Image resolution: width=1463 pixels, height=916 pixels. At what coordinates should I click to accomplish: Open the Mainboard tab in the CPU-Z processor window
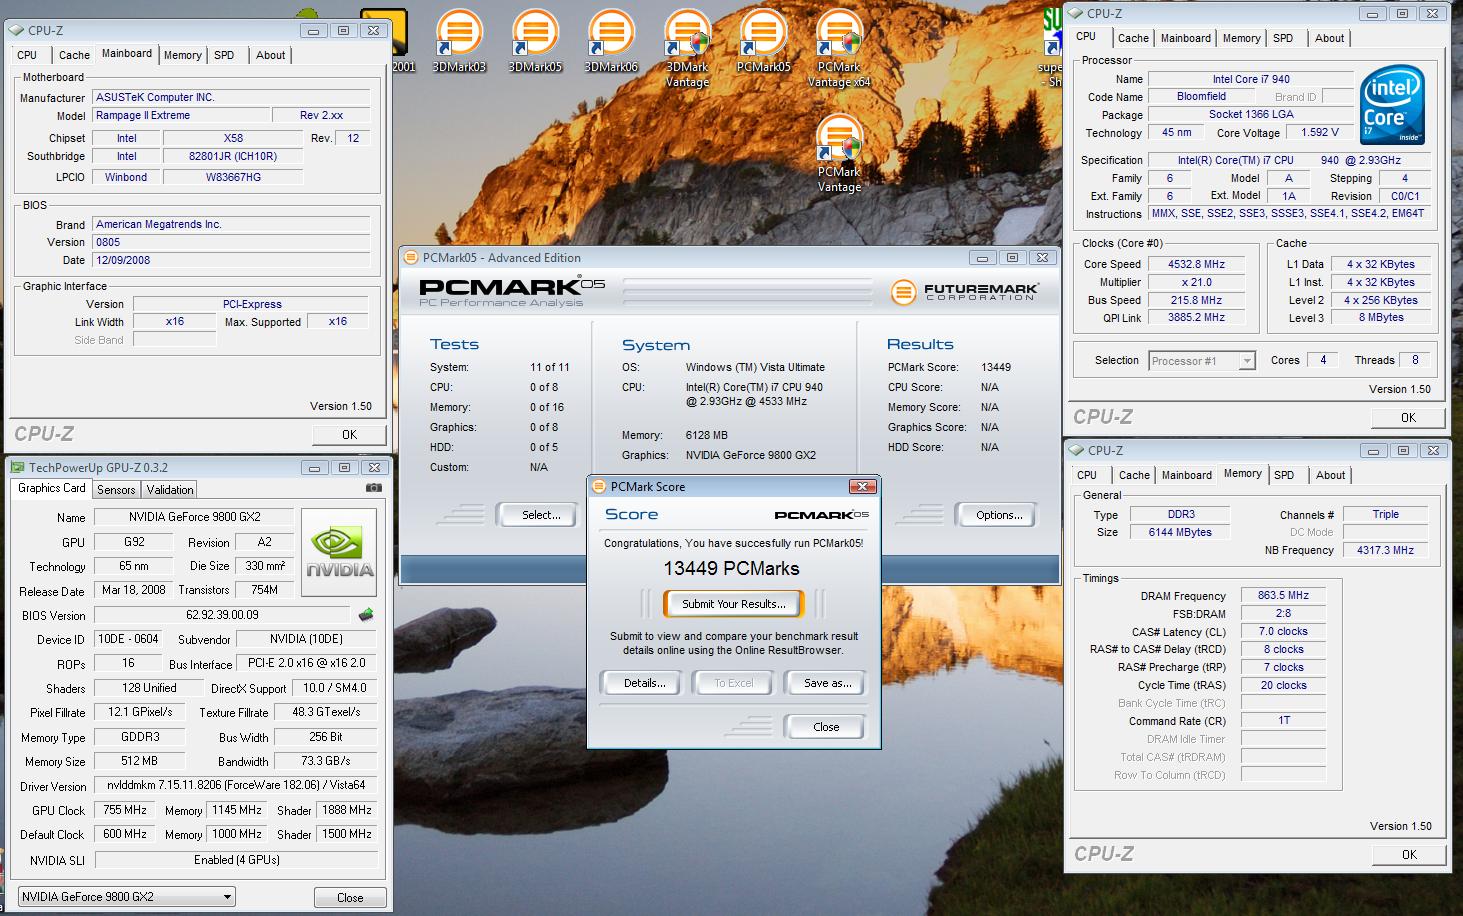[x=1185, y=38]
